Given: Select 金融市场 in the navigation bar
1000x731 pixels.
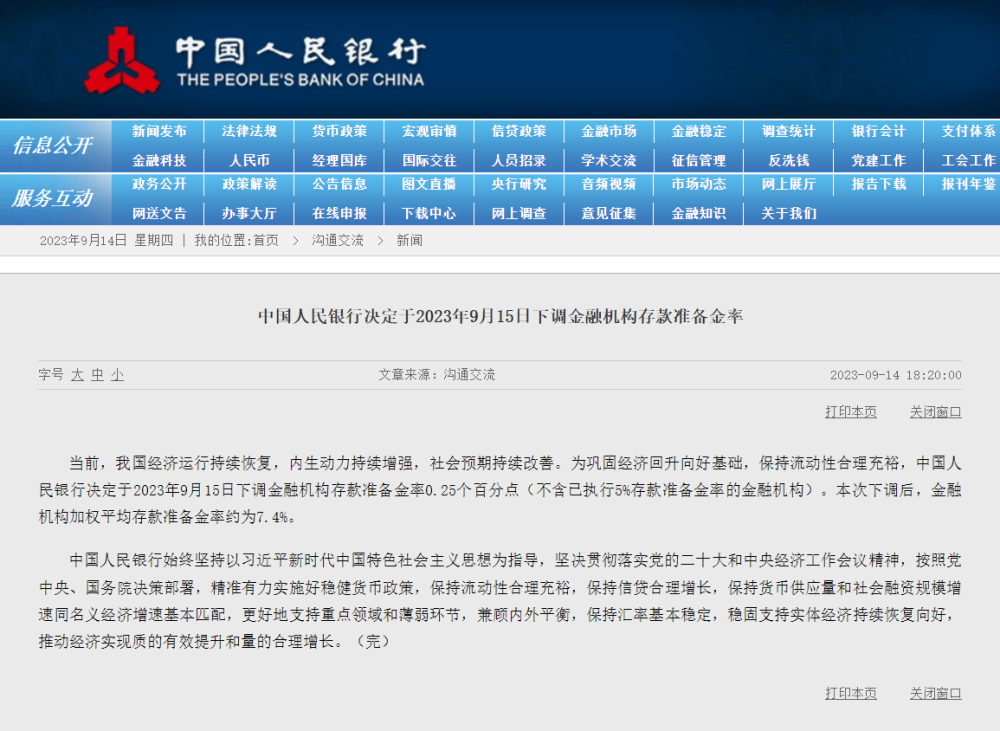Looking at the screenshot, I should click(608, 131).
